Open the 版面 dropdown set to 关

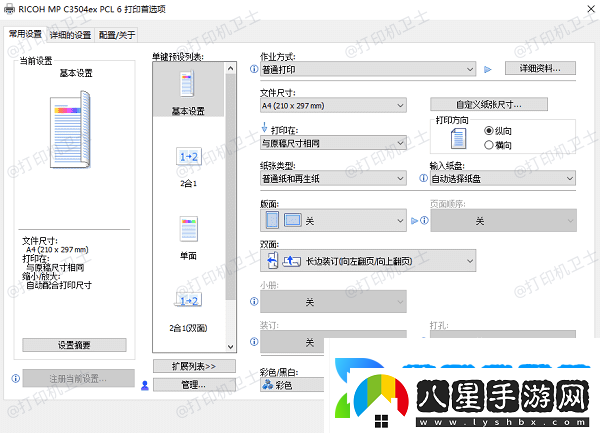click(333, 220)
